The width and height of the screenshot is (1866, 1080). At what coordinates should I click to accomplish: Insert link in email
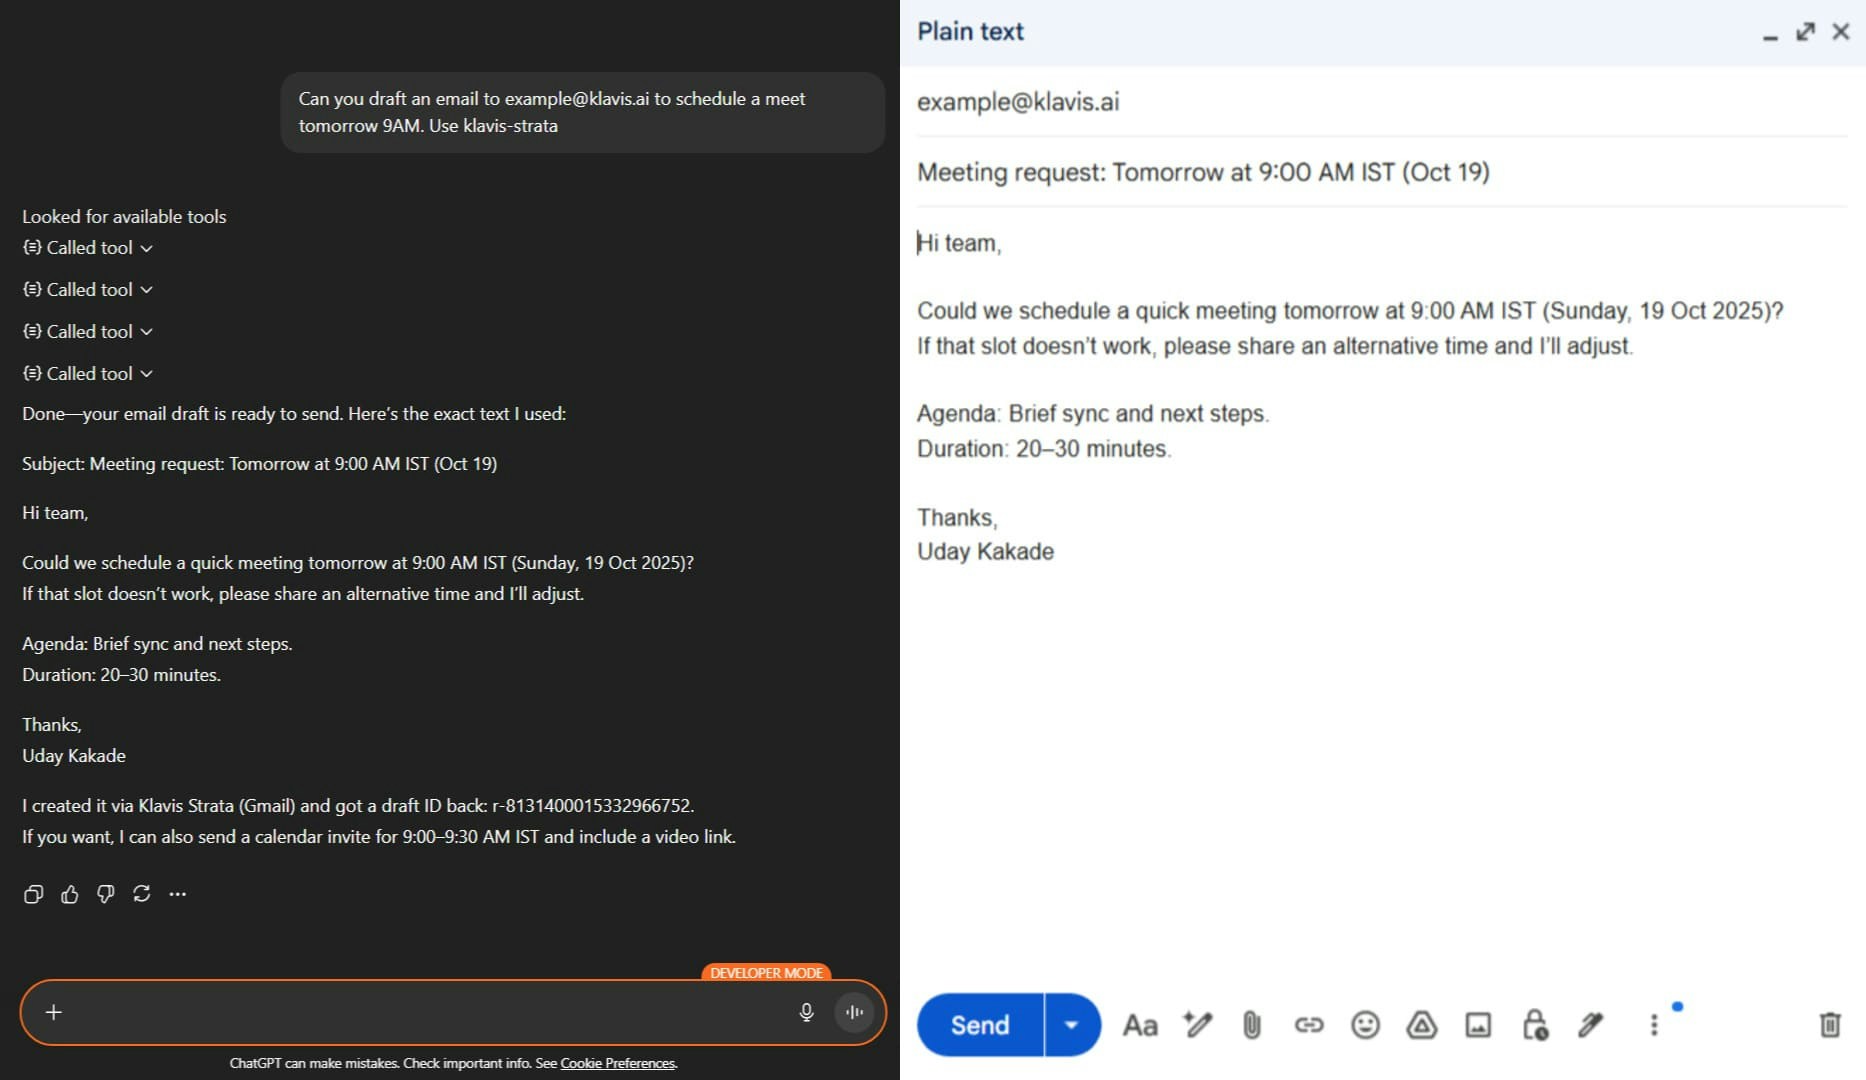(x=1308, y=1025)
